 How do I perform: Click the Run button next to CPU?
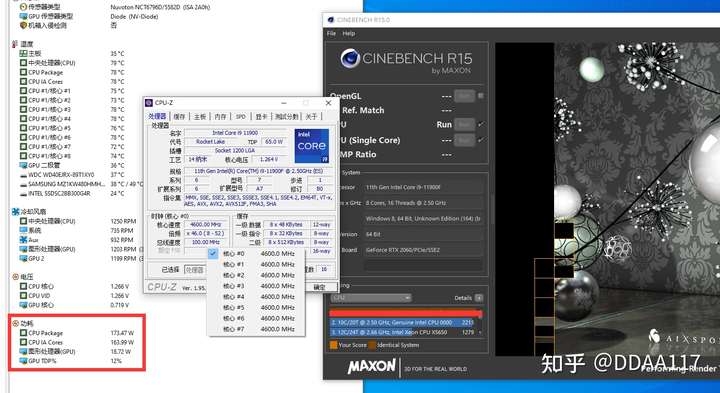point(464,124)
